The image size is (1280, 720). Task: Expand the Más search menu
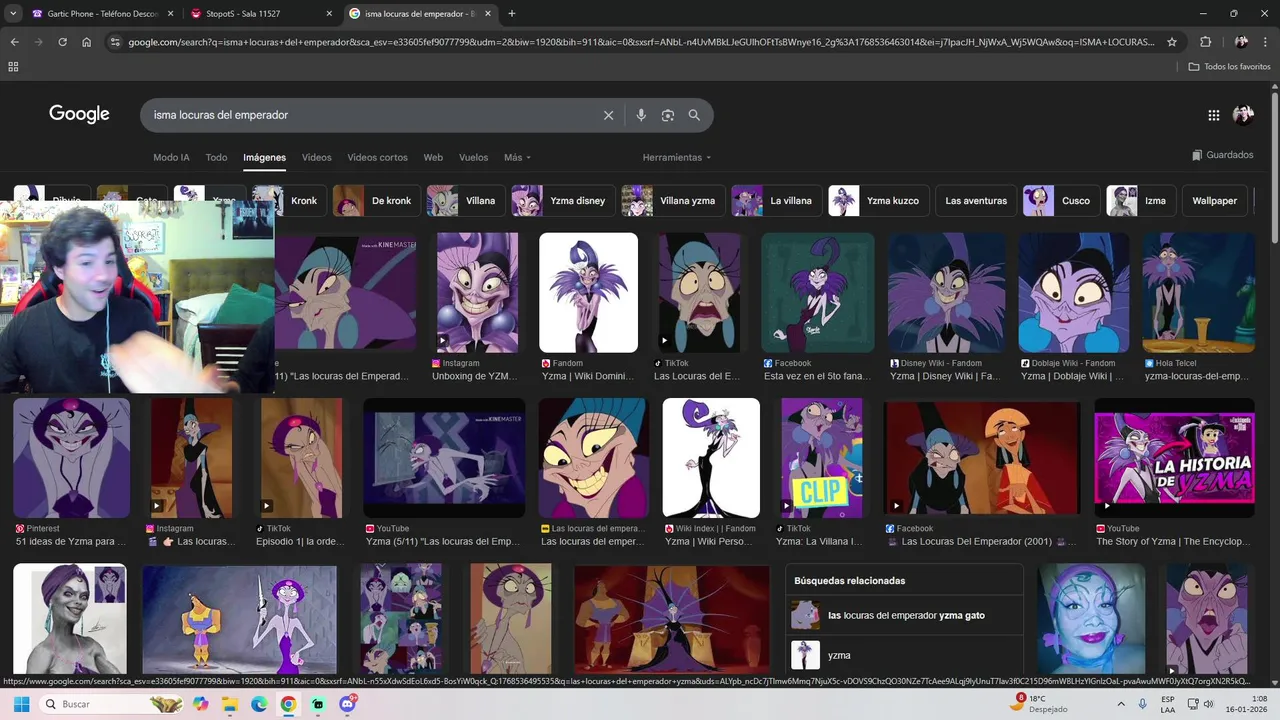tap(517, 157)
